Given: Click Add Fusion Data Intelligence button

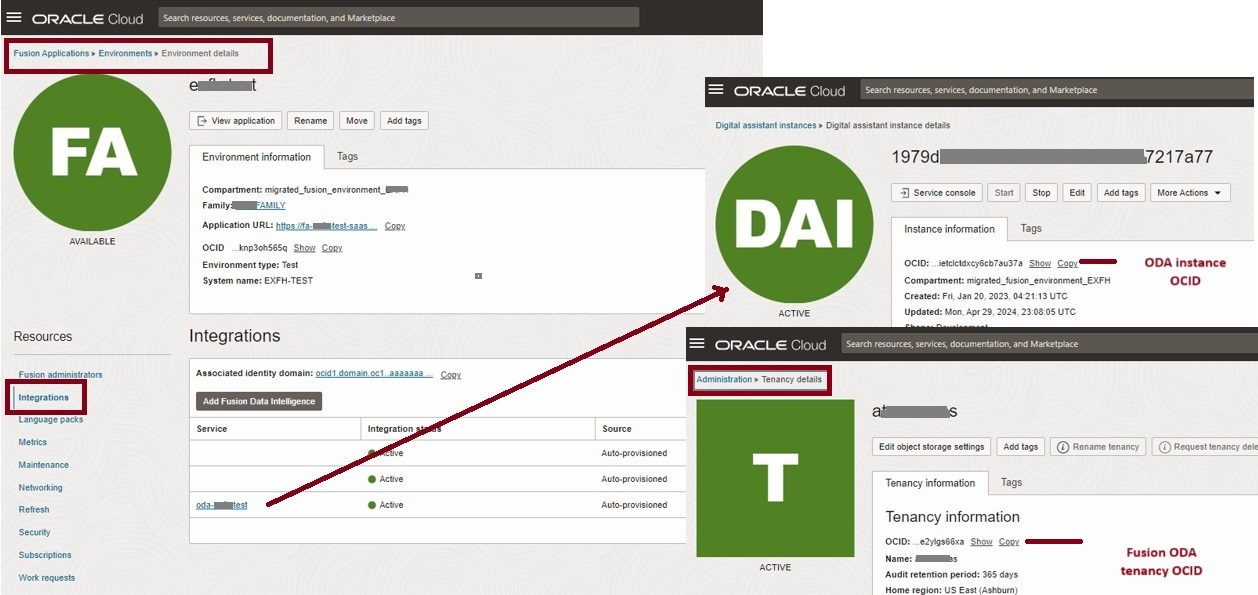Looking at the screenshot, I should pyautogui.click(x=259, y=401).
